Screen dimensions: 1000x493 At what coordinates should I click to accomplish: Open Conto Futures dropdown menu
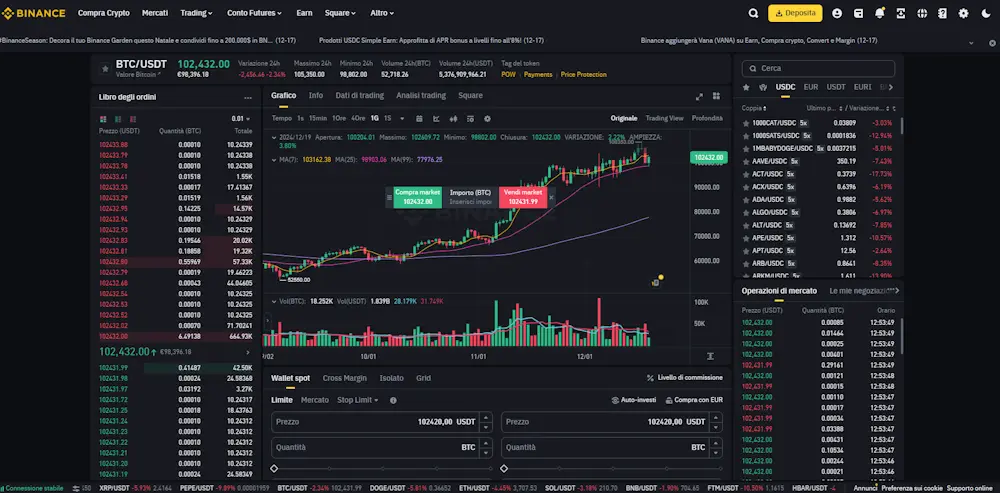tap(254, 13)
